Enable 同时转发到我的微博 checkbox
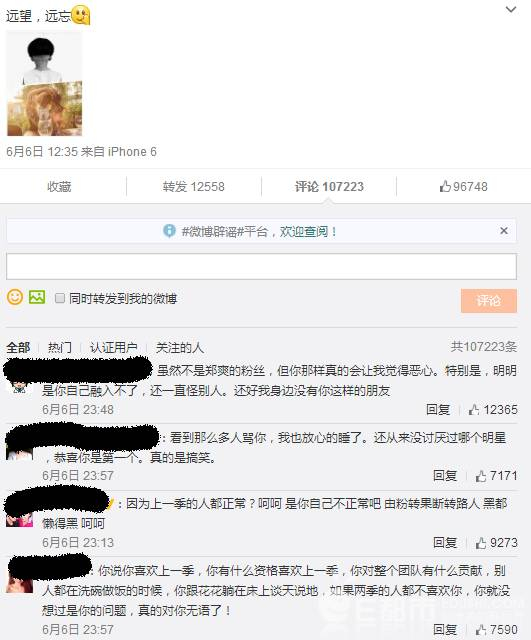 click(x=60, y=298)
